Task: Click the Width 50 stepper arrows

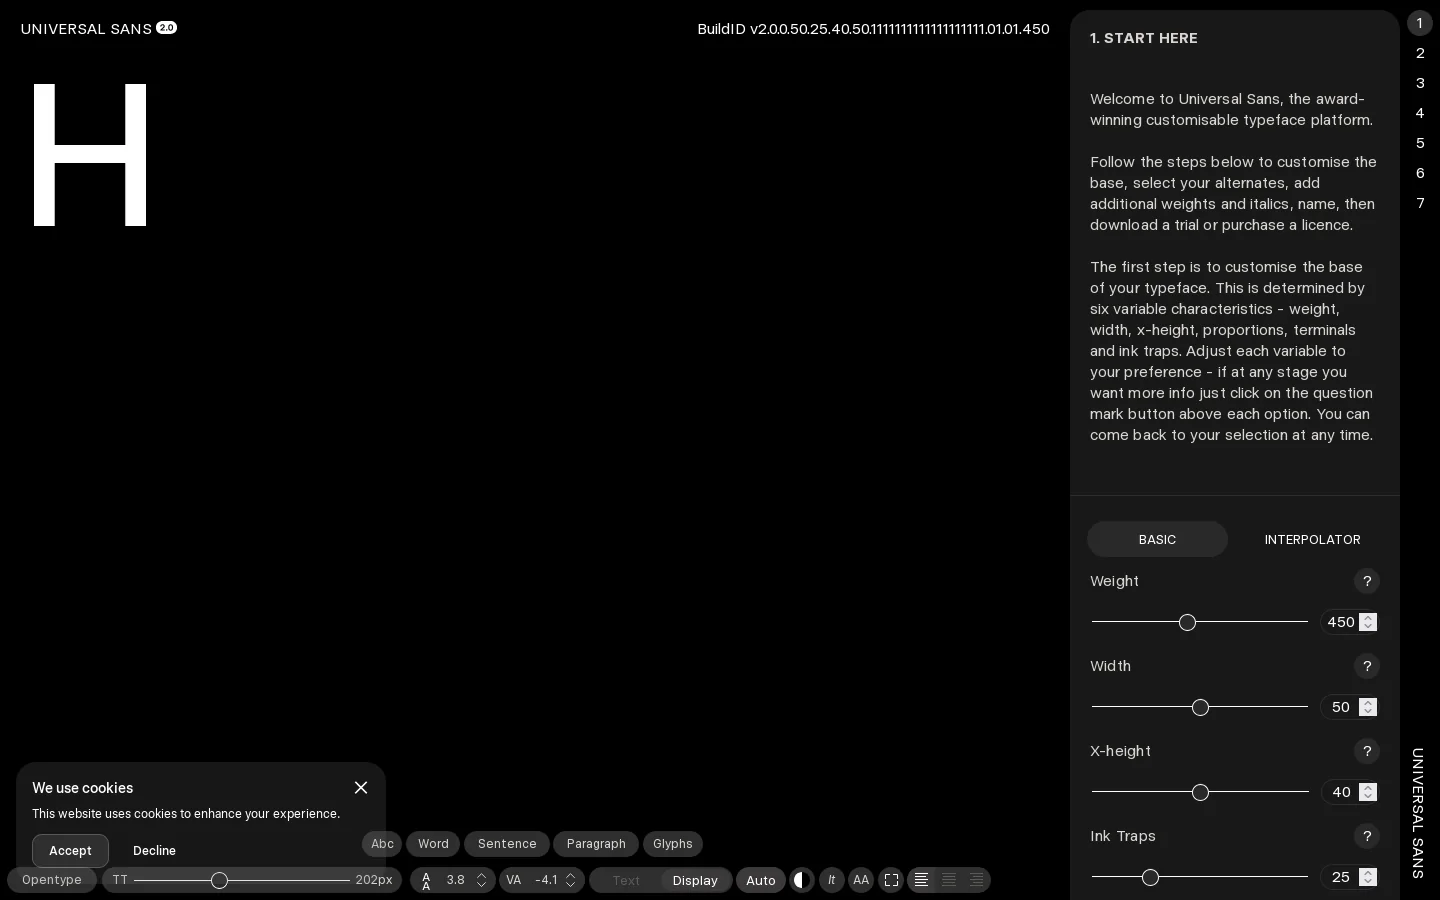Action: pos(1368,707)
